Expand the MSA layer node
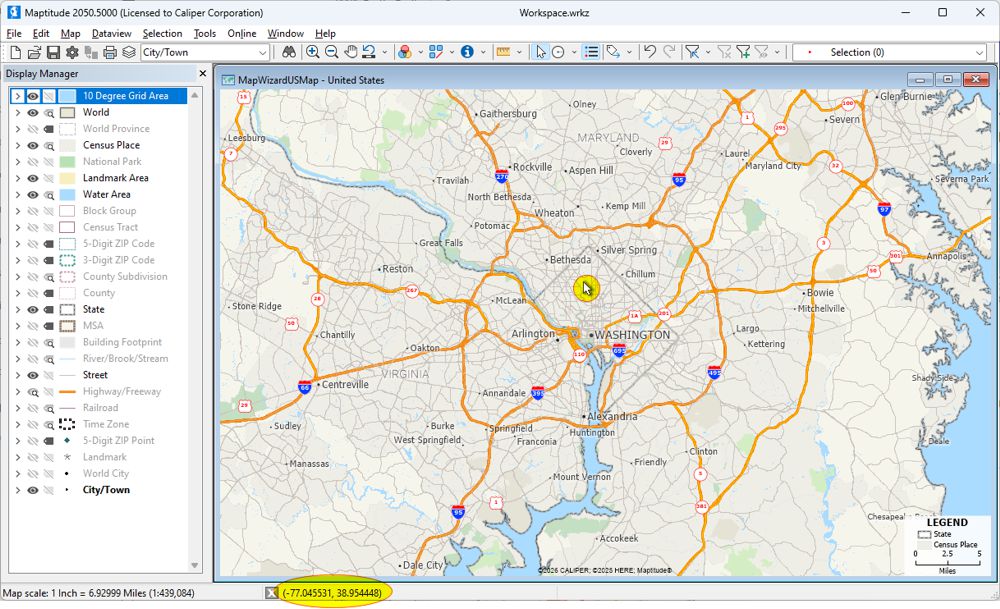The width and height of the screenshot is (1000, 609). coord(18,326)
